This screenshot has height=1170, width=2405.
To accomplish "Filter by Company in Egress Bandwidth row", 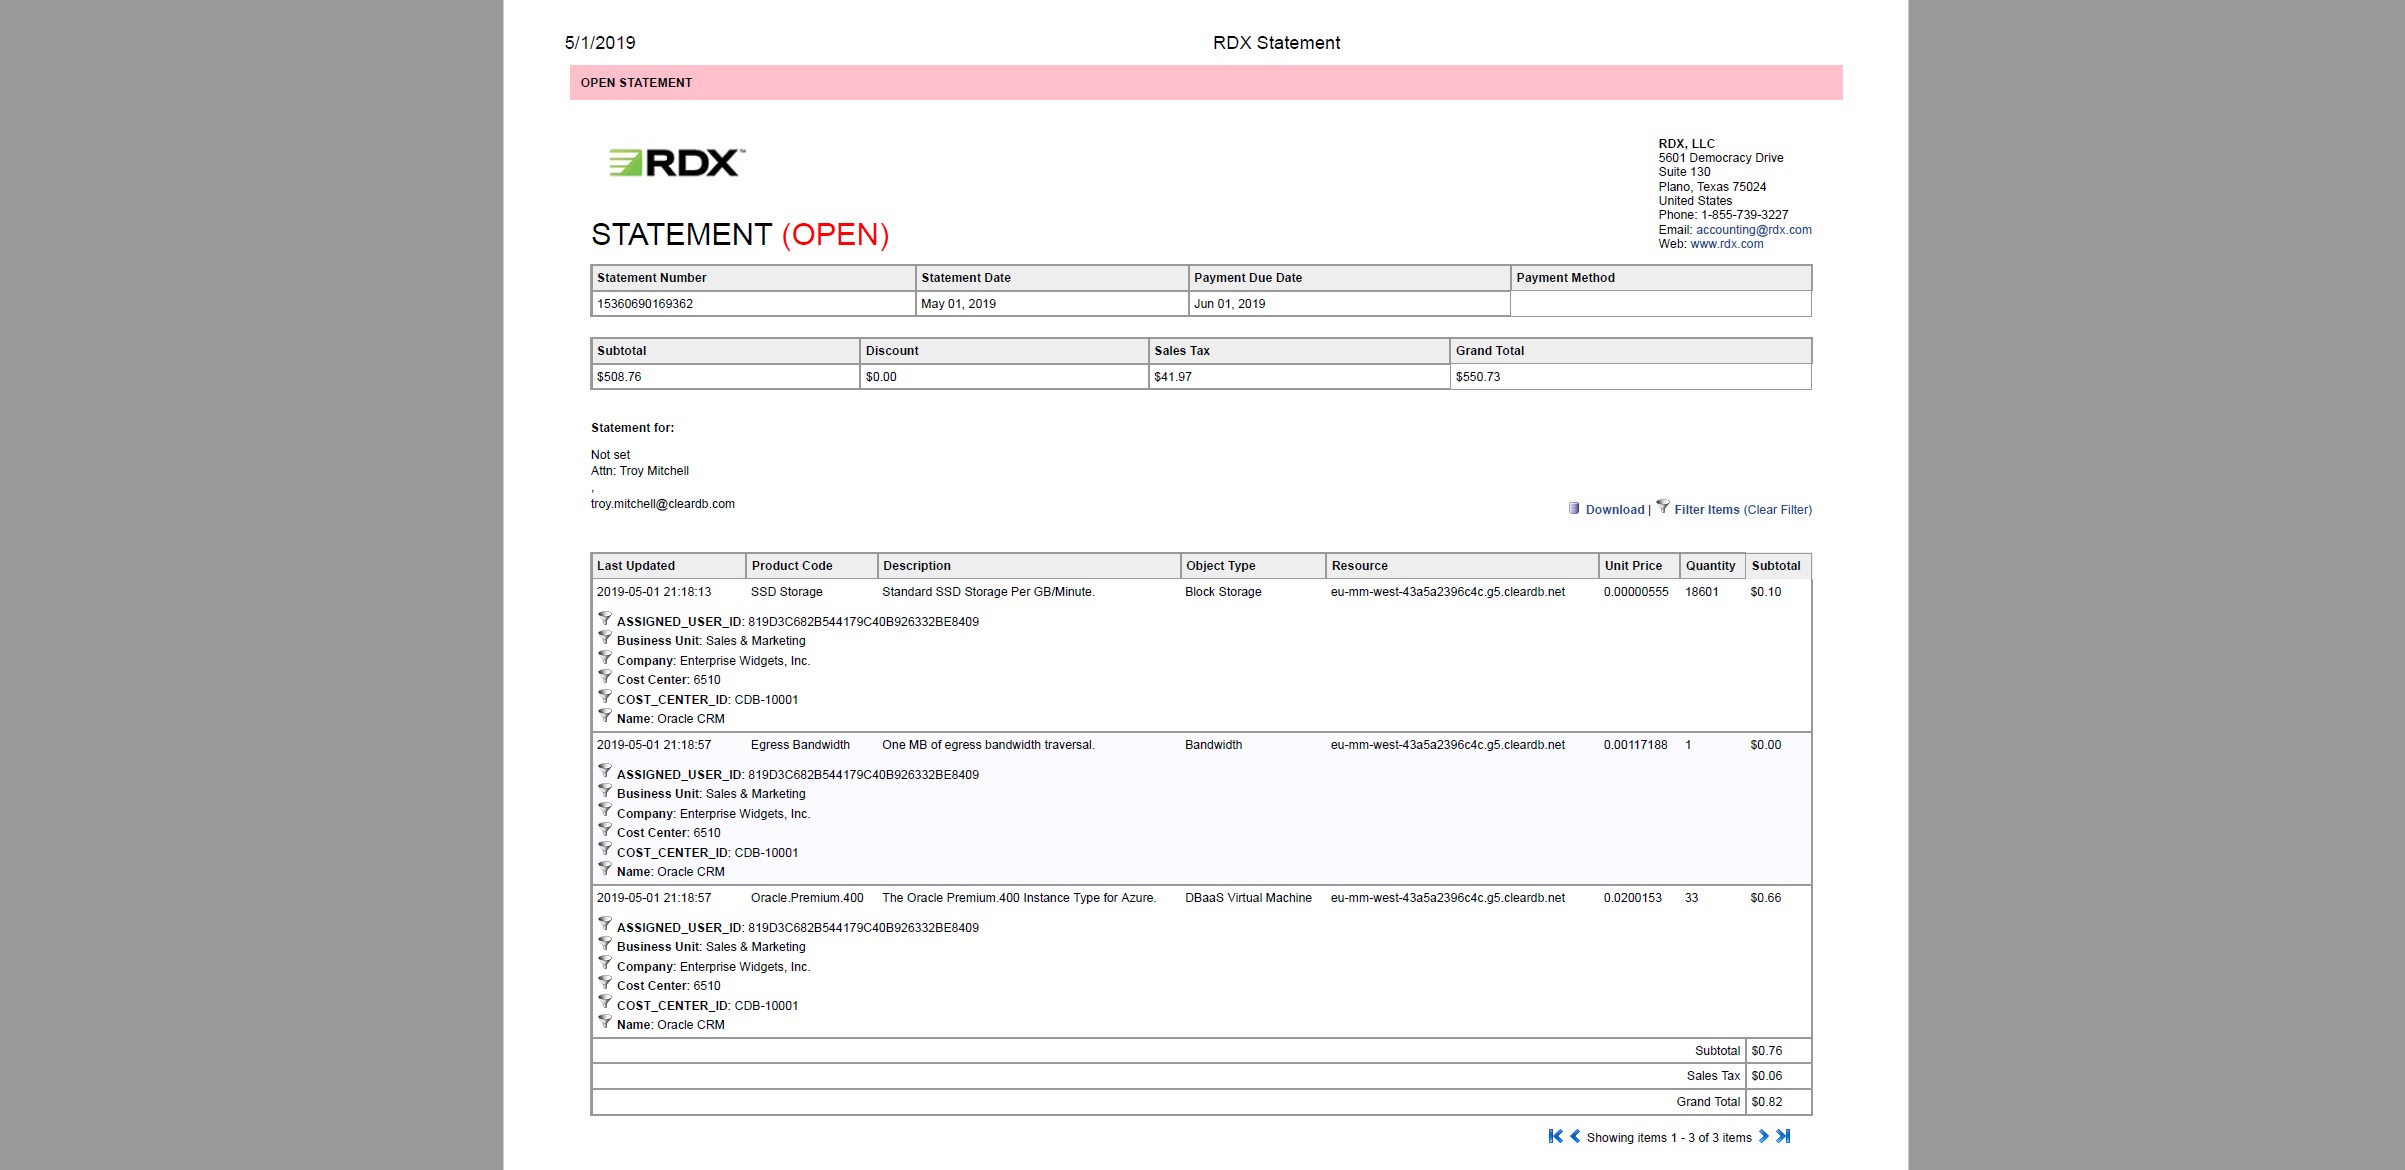I will coord(605,811).
